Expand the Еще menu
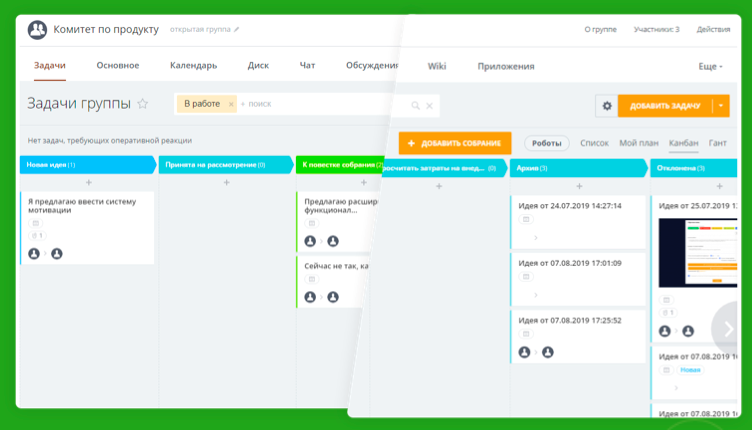This screenshot has width=752, height=430. click(709, 67)
